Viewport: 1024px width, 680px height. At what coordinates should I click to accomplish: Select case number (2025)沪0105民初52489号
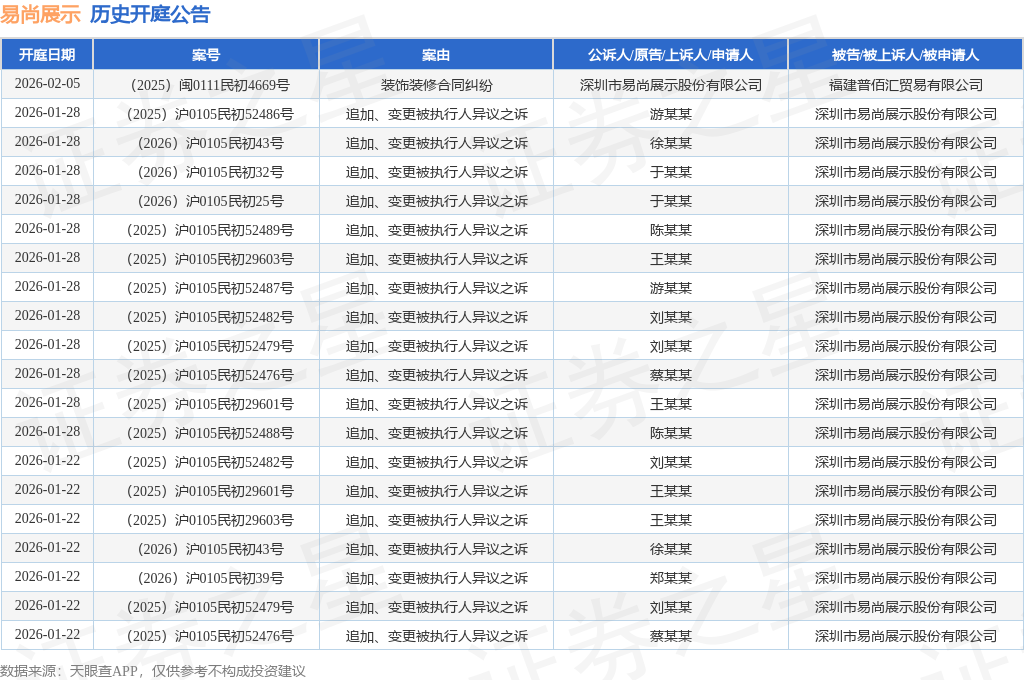[x=206, y=230]
